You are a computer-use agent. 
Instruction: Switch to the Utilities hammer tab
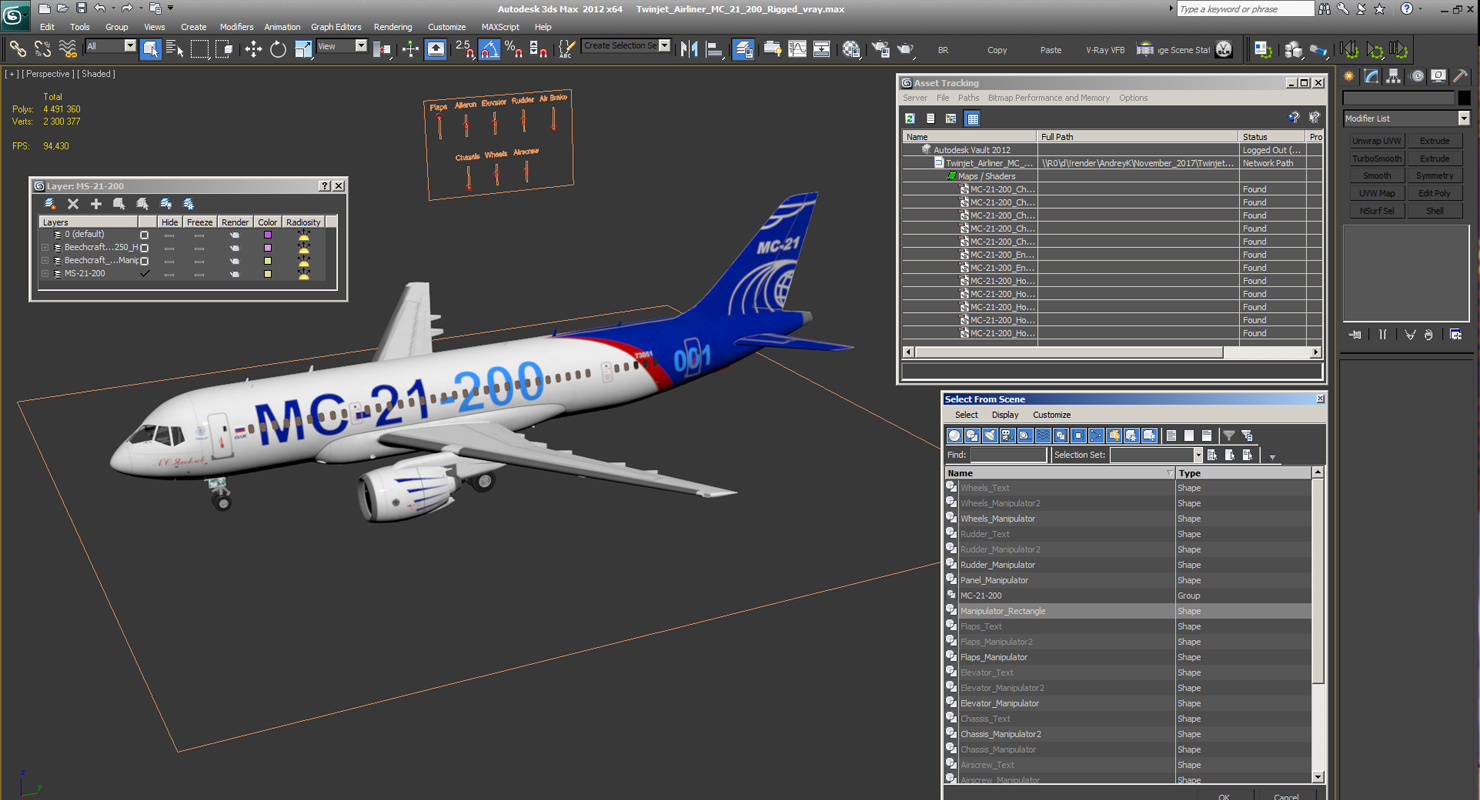[x=1460, y=76]
